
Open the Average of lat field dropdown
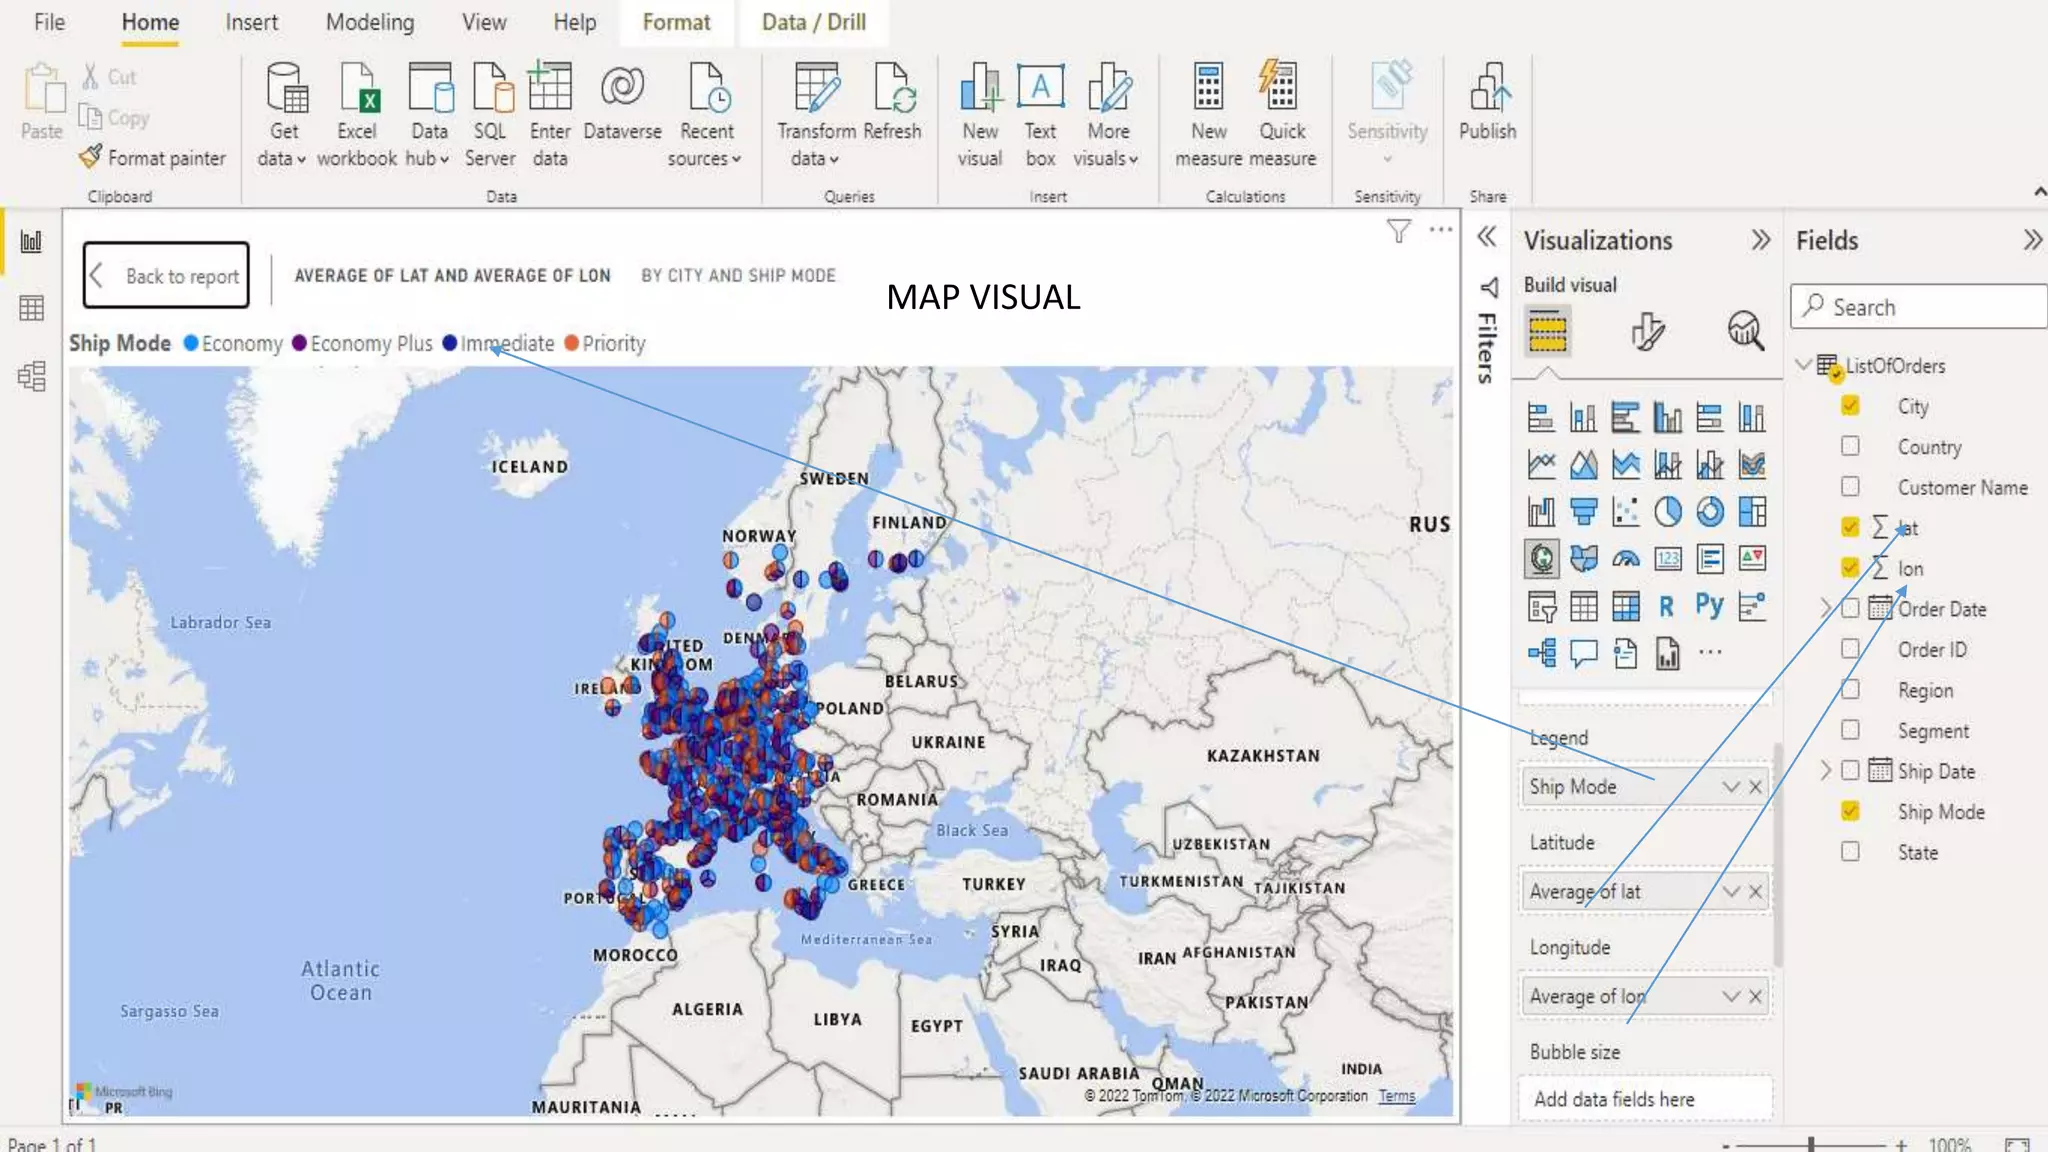coord(1731,891)
